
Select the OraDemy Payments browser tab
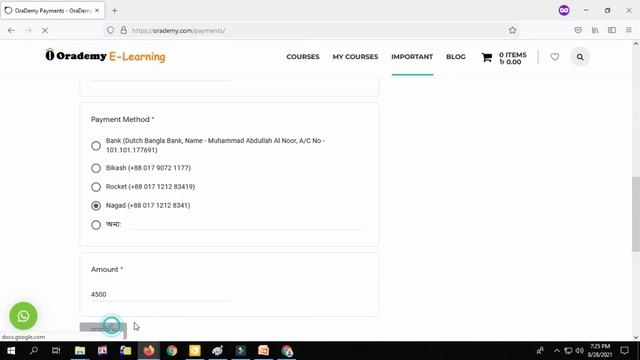tap(52, 11)
